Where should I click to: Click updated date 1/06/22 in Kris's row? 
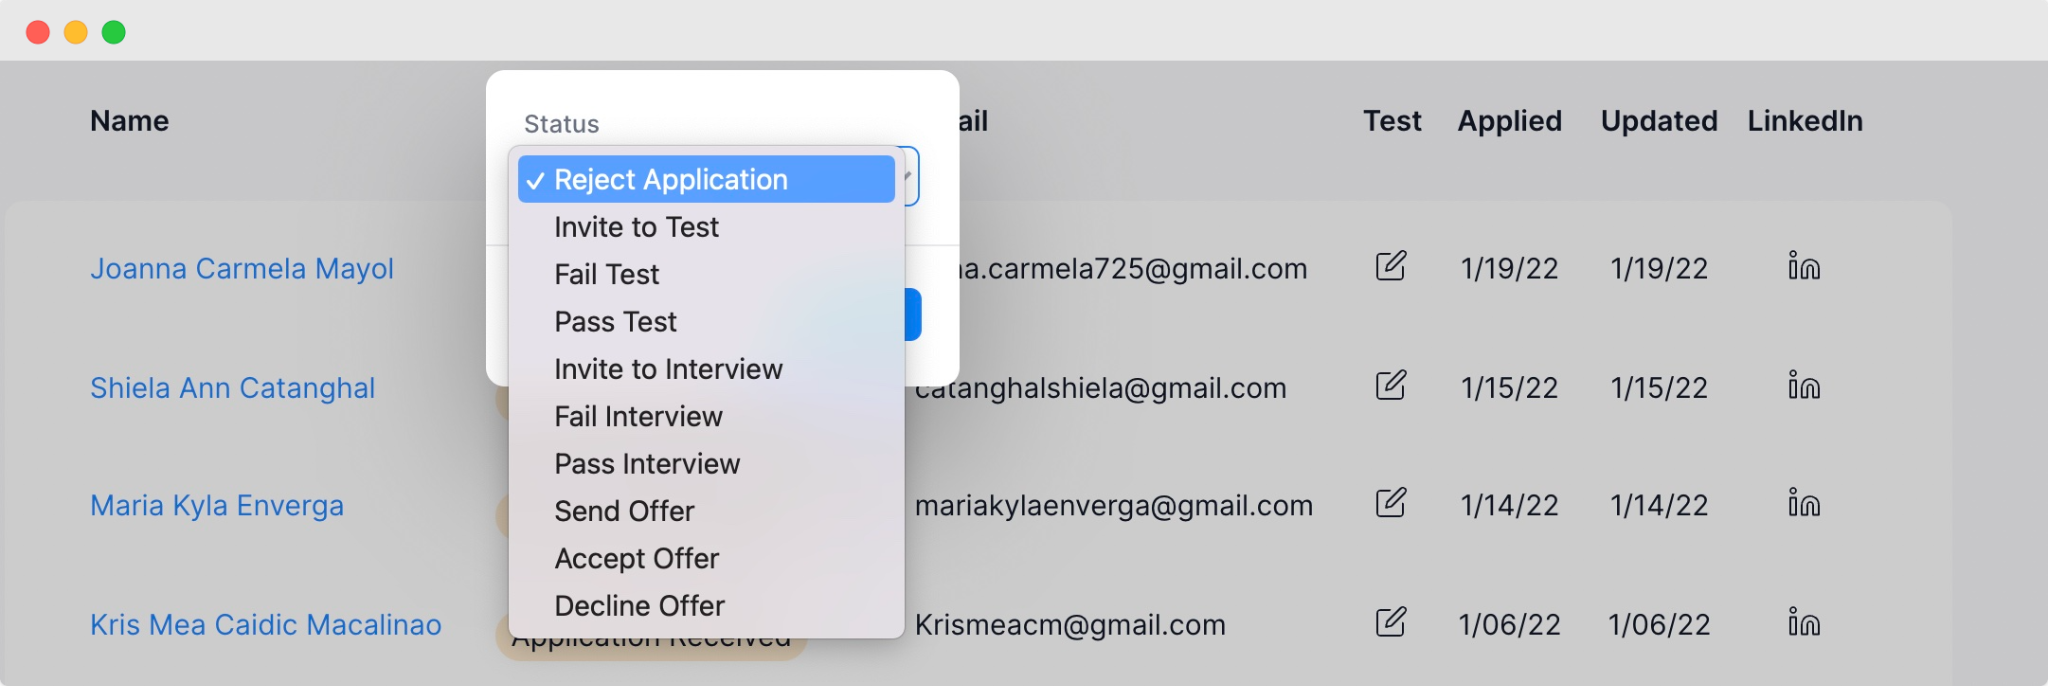[x=1659, y=625]
